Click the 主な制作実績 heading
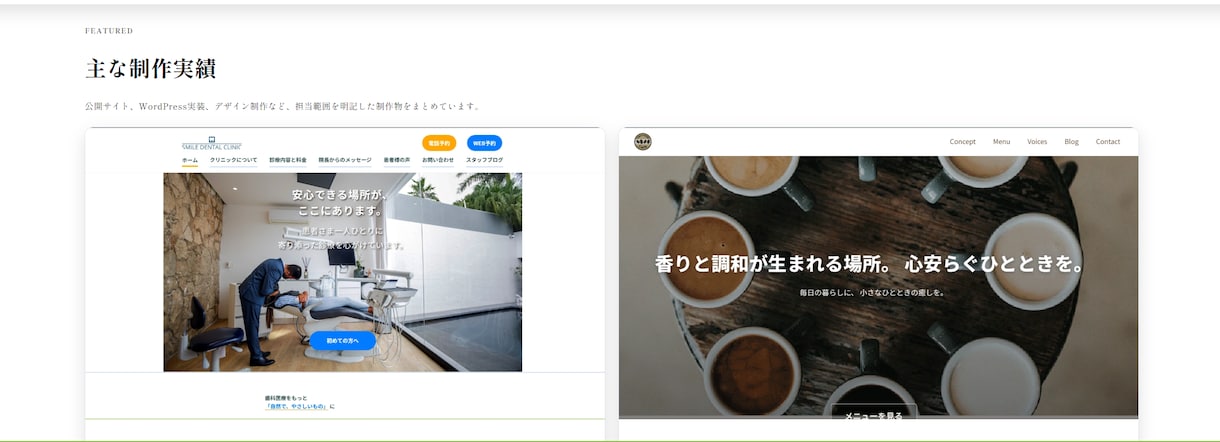 coord(151,69)
